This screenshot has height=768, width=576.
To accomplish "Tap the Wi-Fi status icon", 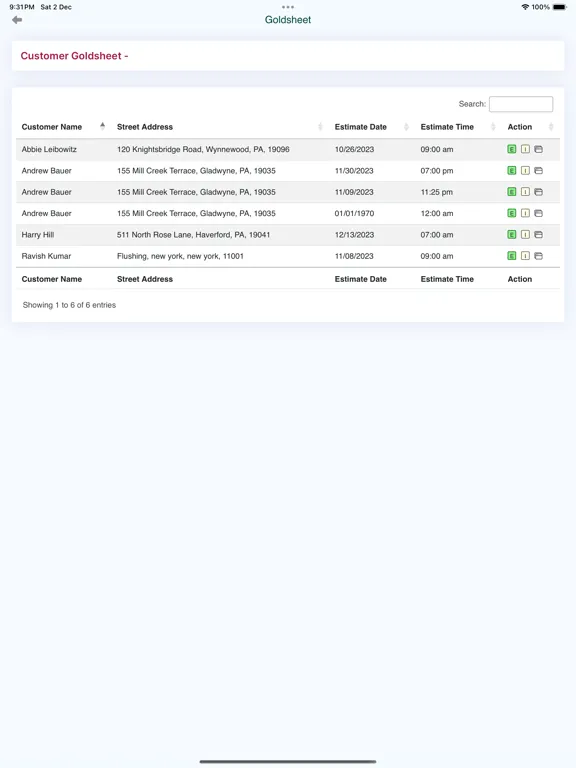I will pos(525,7).
